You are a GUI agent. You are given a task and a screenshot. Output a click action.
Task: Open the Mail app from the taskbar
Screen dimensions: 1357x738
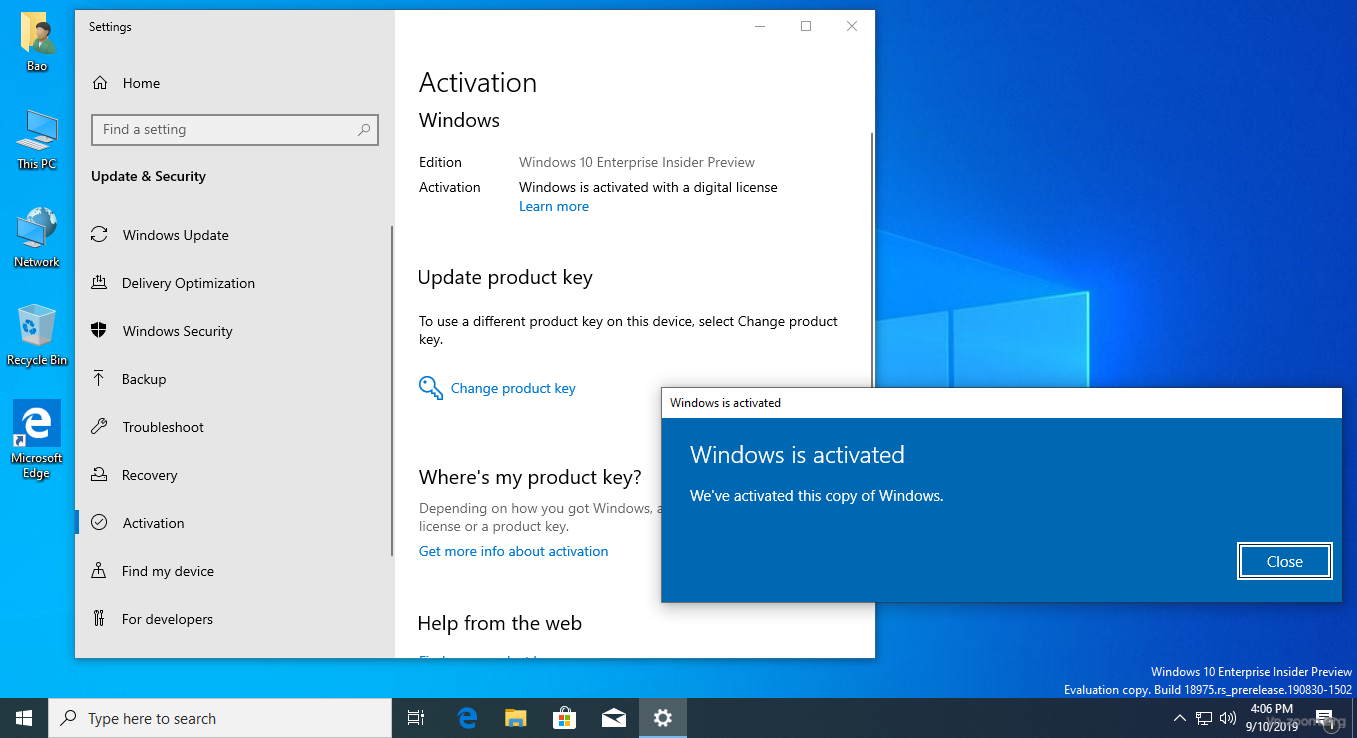614,718
